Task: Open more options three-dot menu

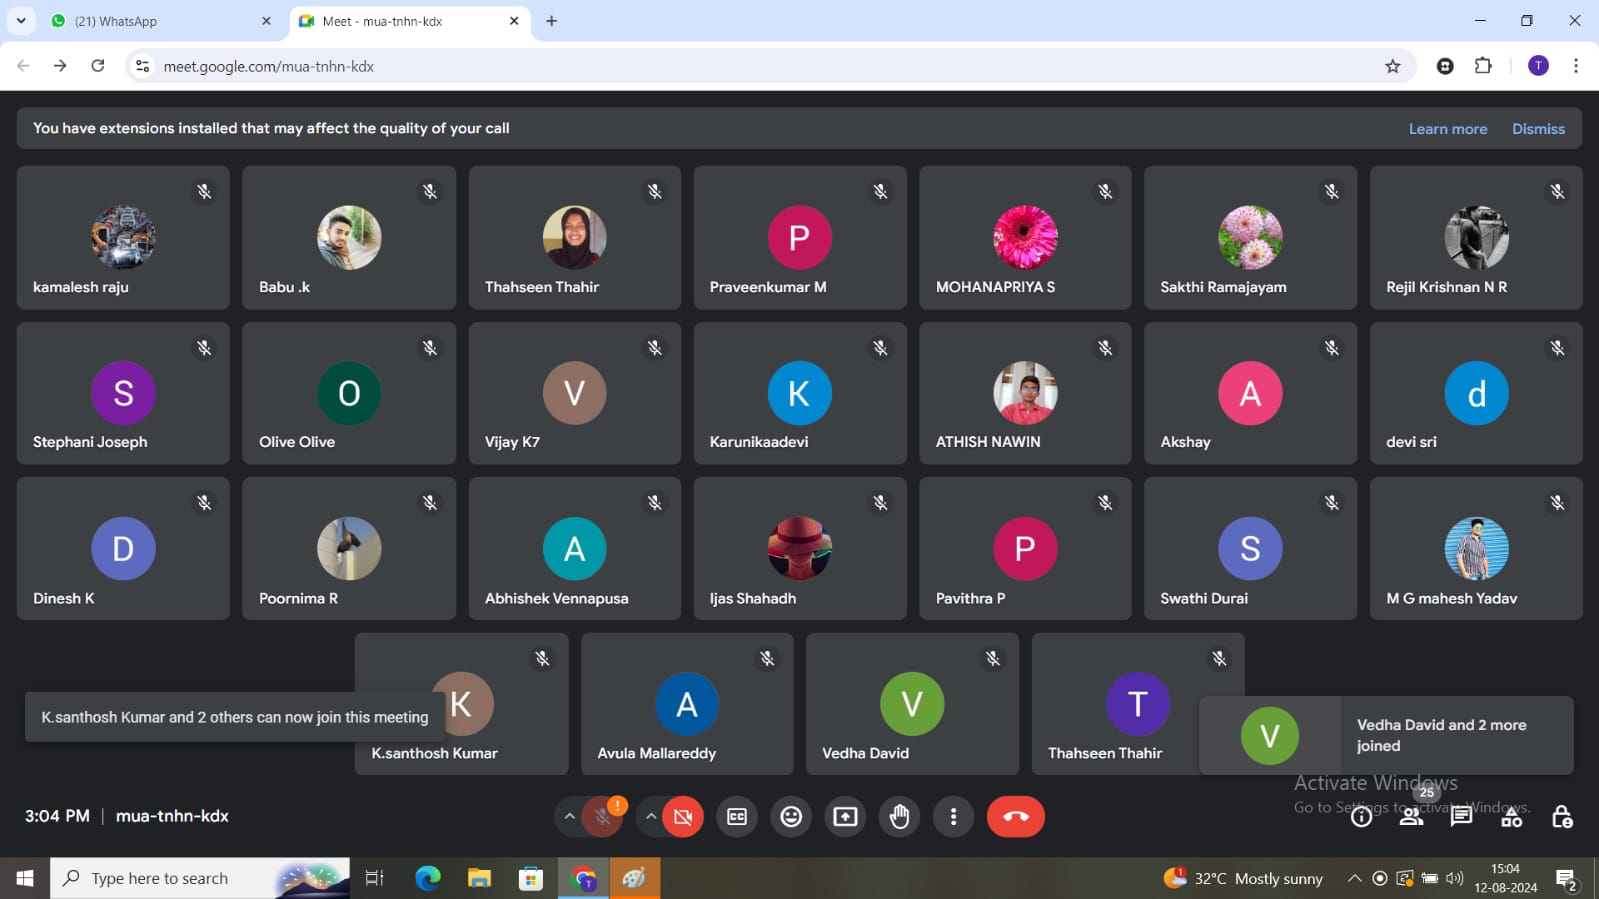Action: click(953, 817)
